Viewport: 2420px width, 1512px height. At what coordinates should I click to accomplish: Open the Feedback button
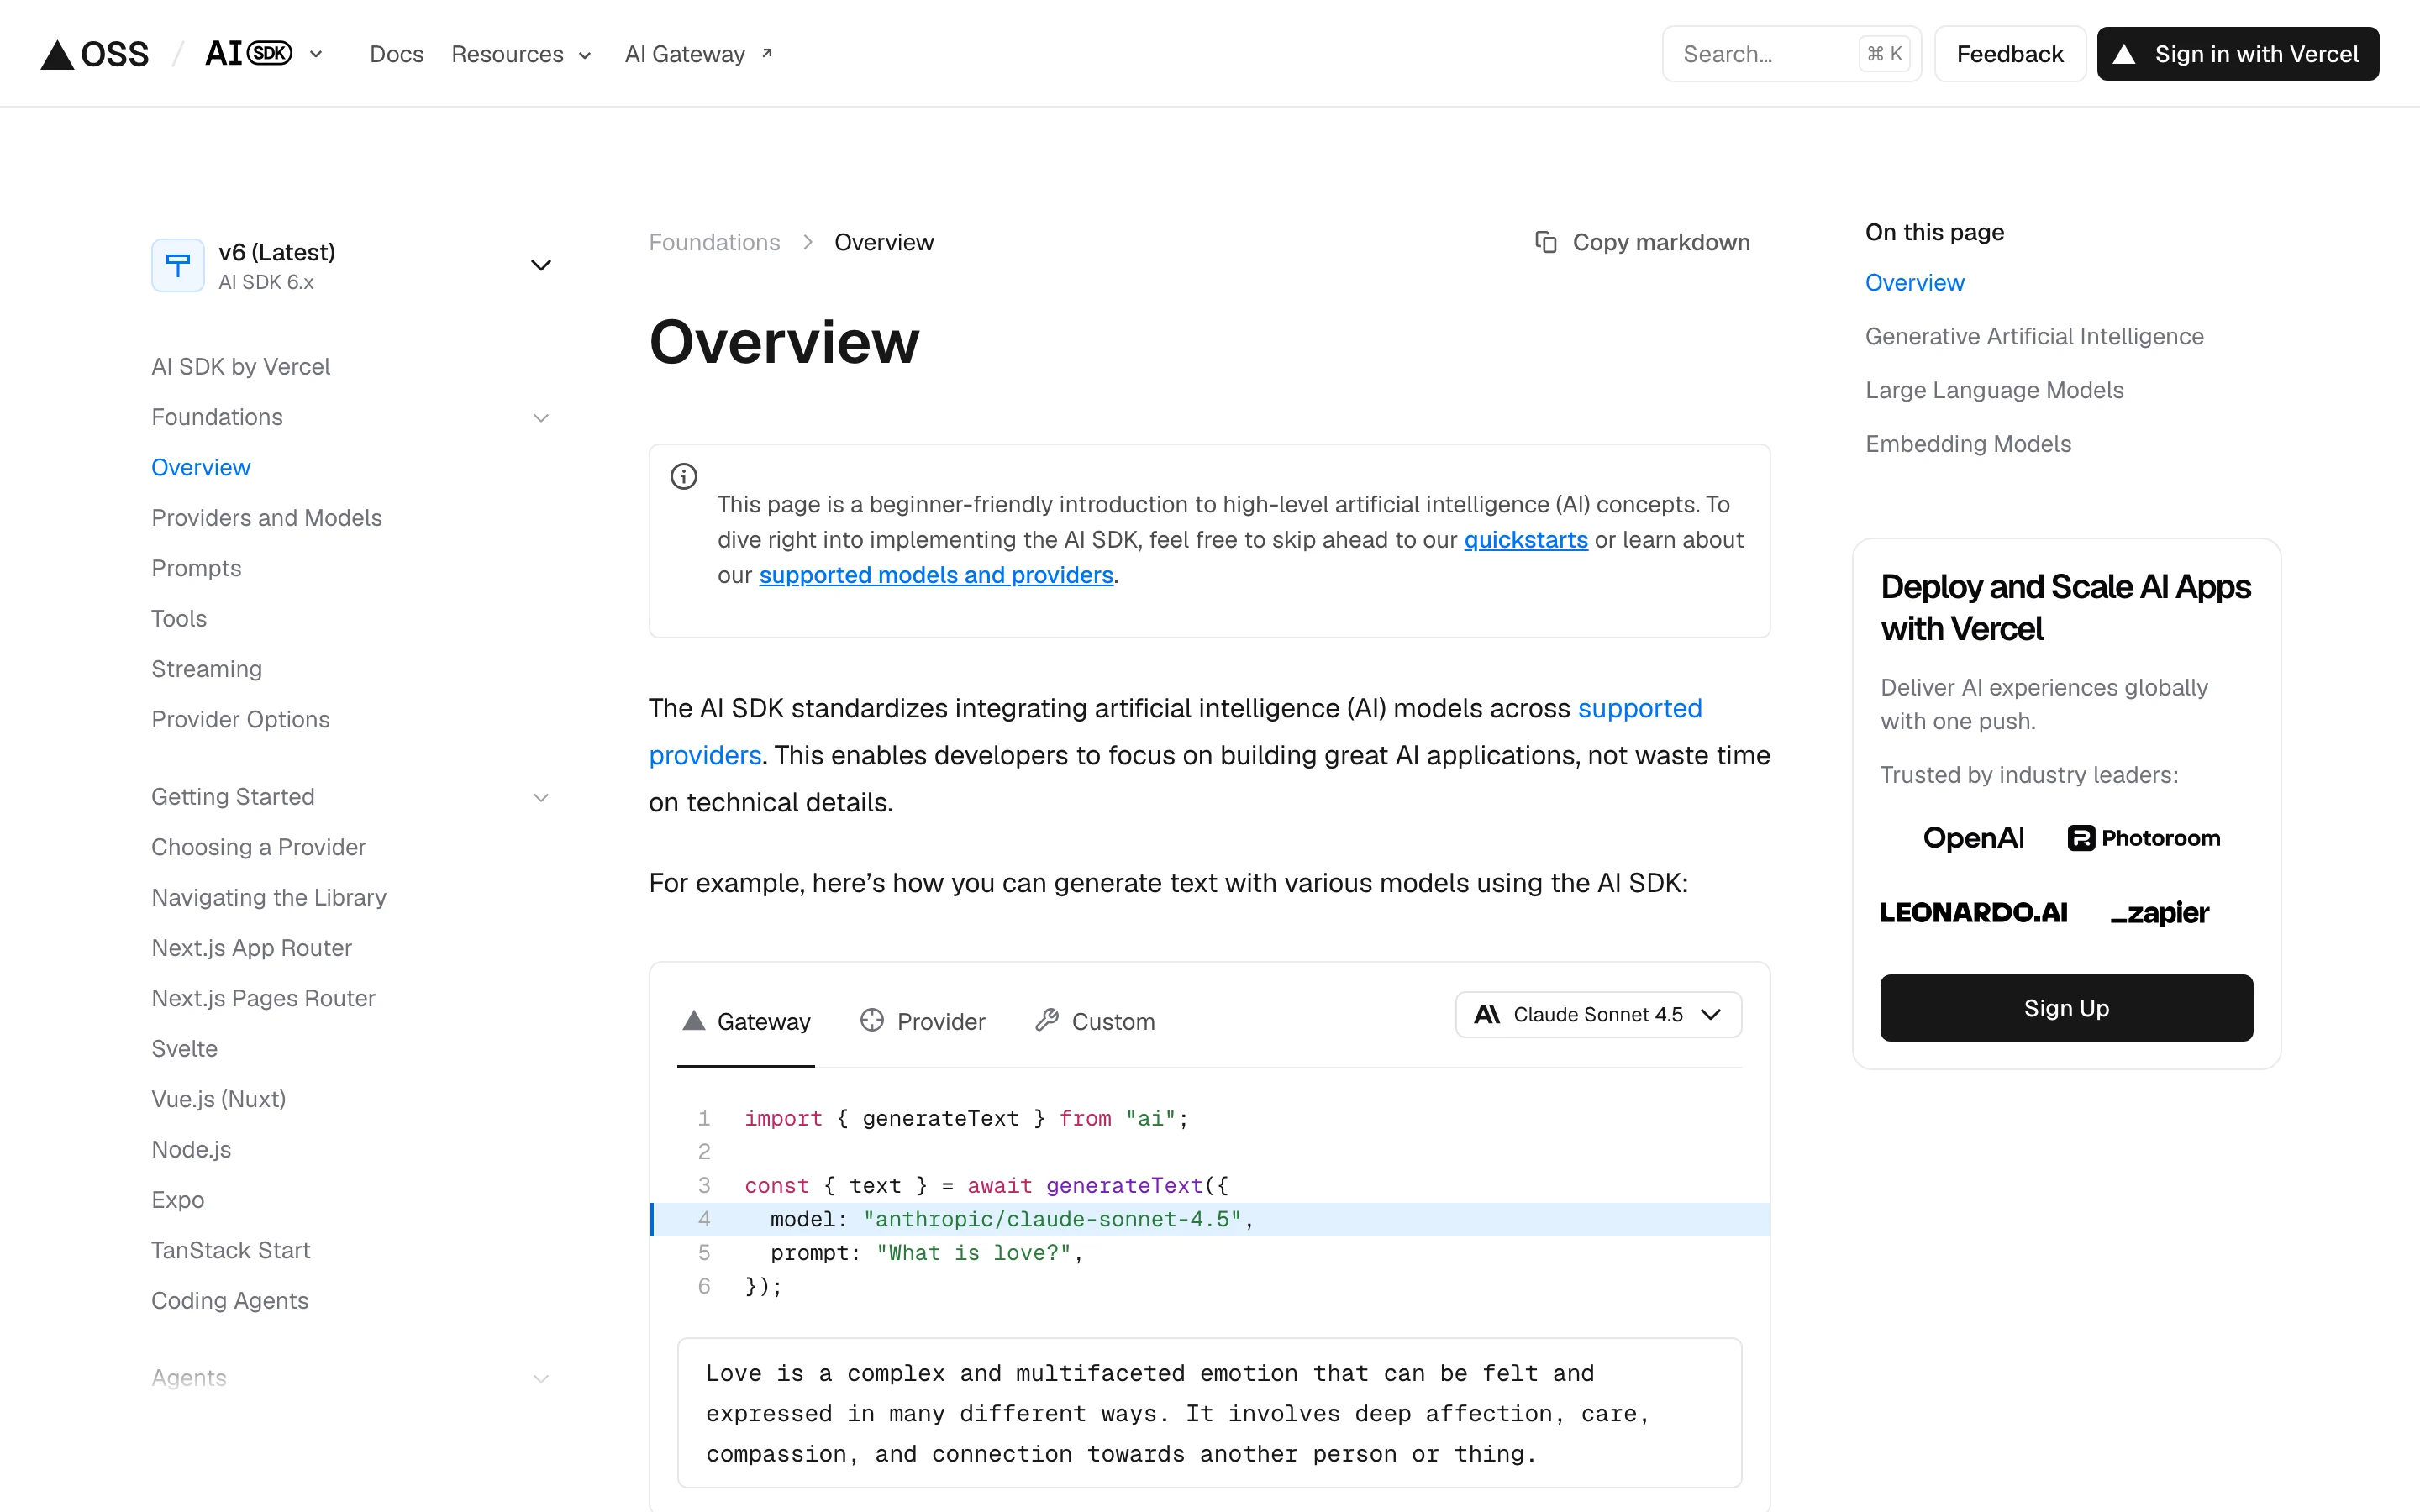2010,54
